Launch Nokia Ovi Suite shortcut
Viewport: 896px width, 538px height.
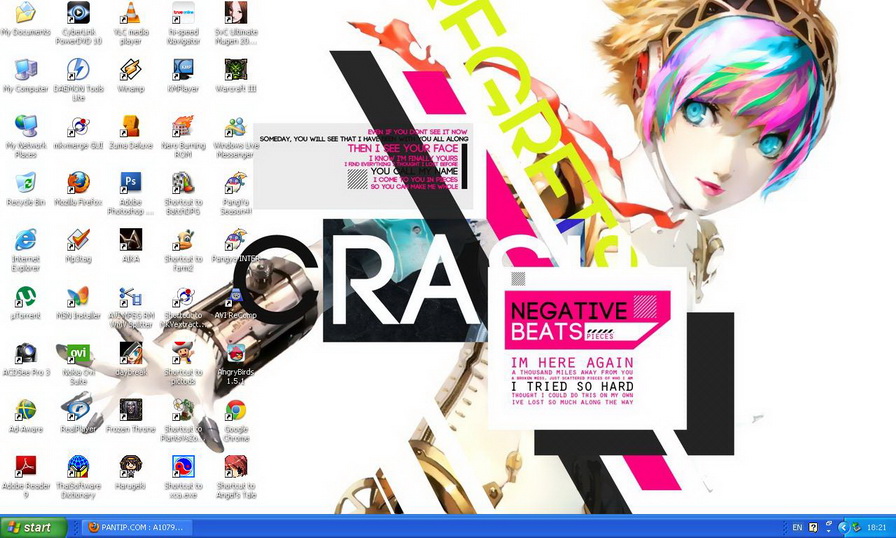click(x=78, y=352)
